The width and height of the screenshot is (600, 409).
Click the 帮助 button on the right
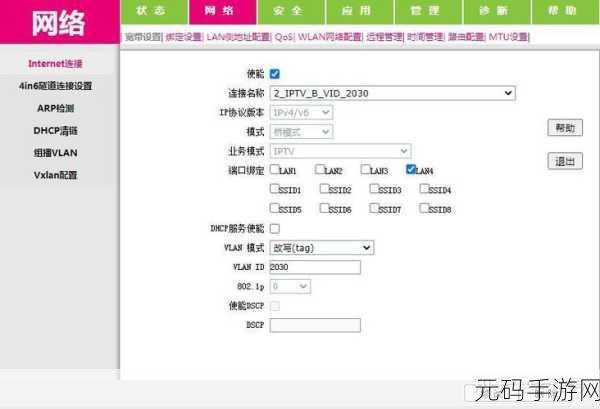(565, 128)
